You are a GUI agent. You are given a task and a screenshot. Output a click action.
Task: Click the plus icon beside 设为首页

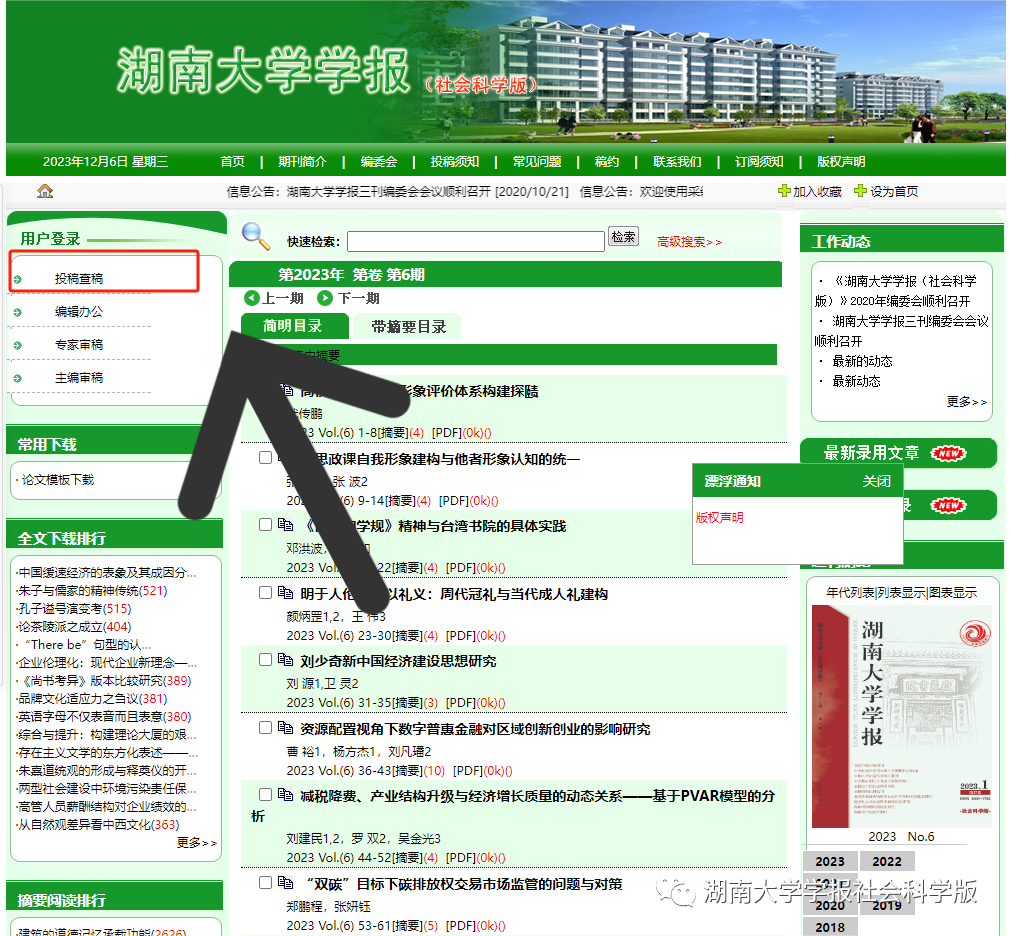coord(860,191)
